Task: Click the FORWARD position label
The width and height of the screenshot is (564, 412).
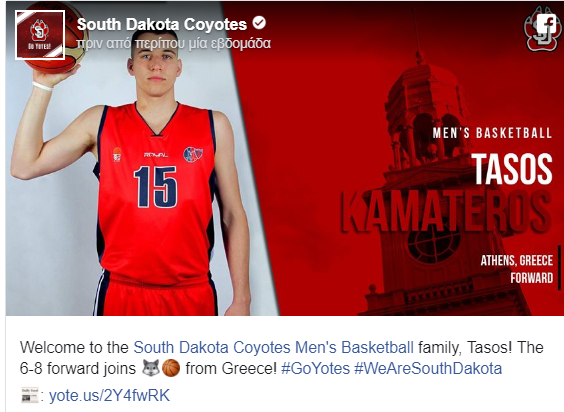Action: click(x=532, y=278)
